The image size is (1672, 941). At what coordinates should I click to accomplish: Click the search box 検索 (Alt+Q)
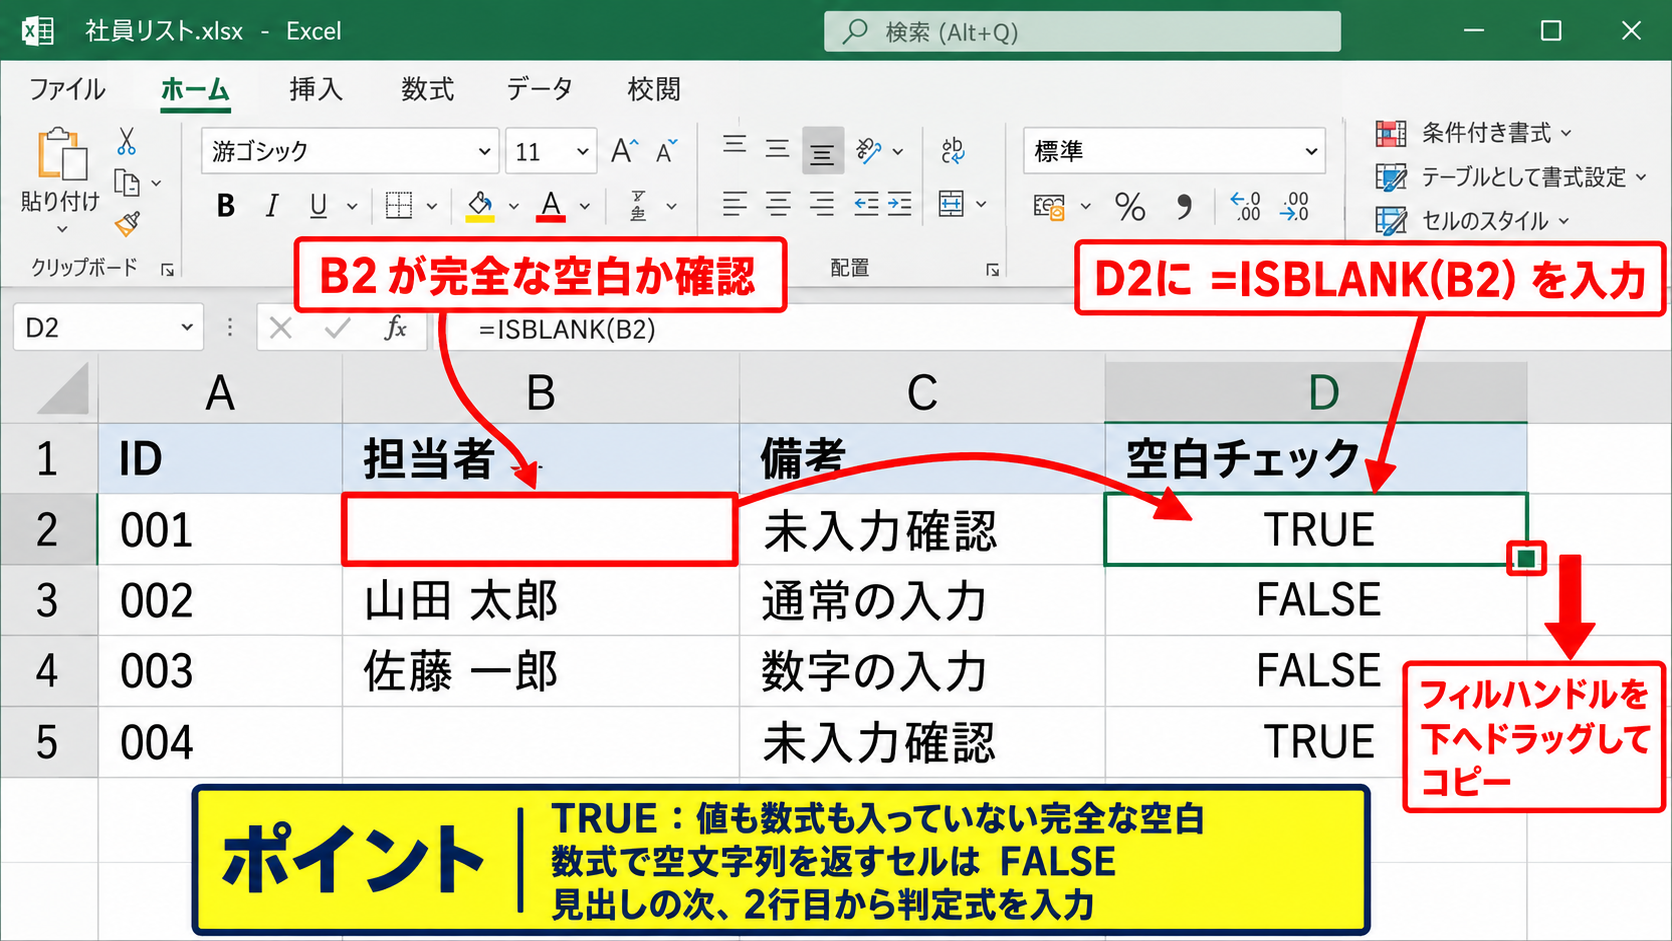(1082, 32)
